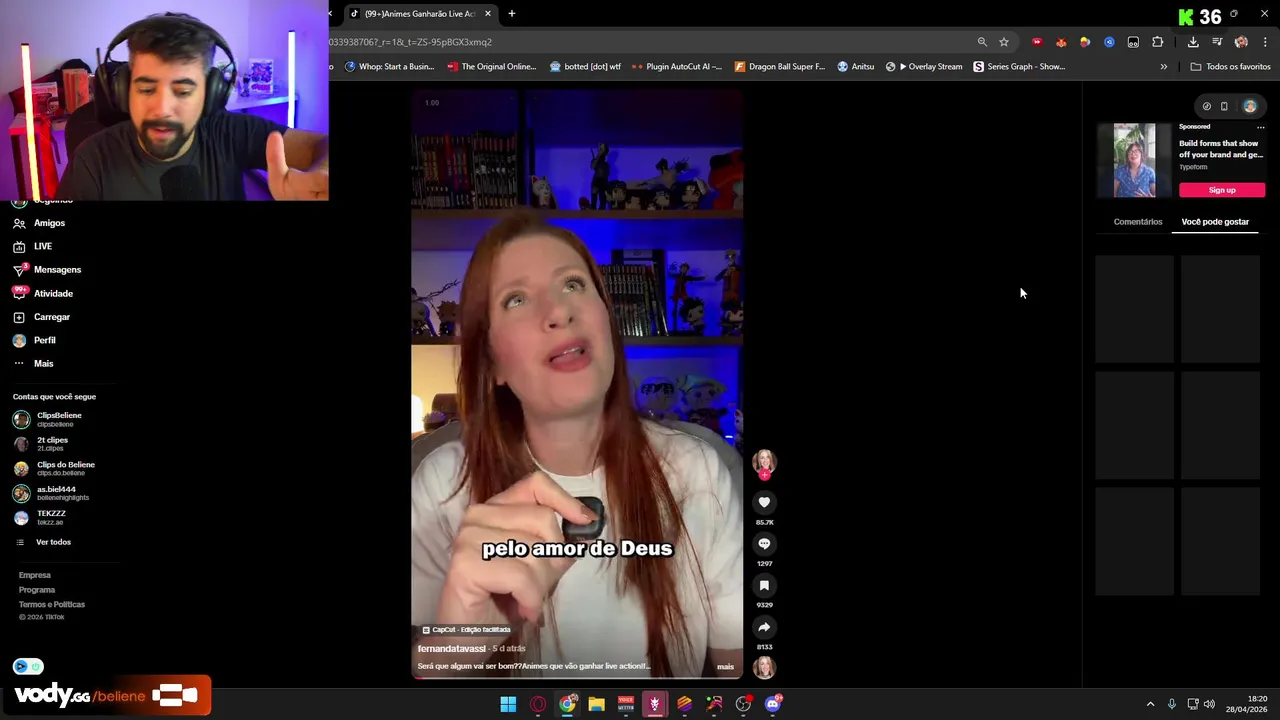Close the Animes Ganharão Live Action browser tab
1280x720 pixels.
coord(488,14)
